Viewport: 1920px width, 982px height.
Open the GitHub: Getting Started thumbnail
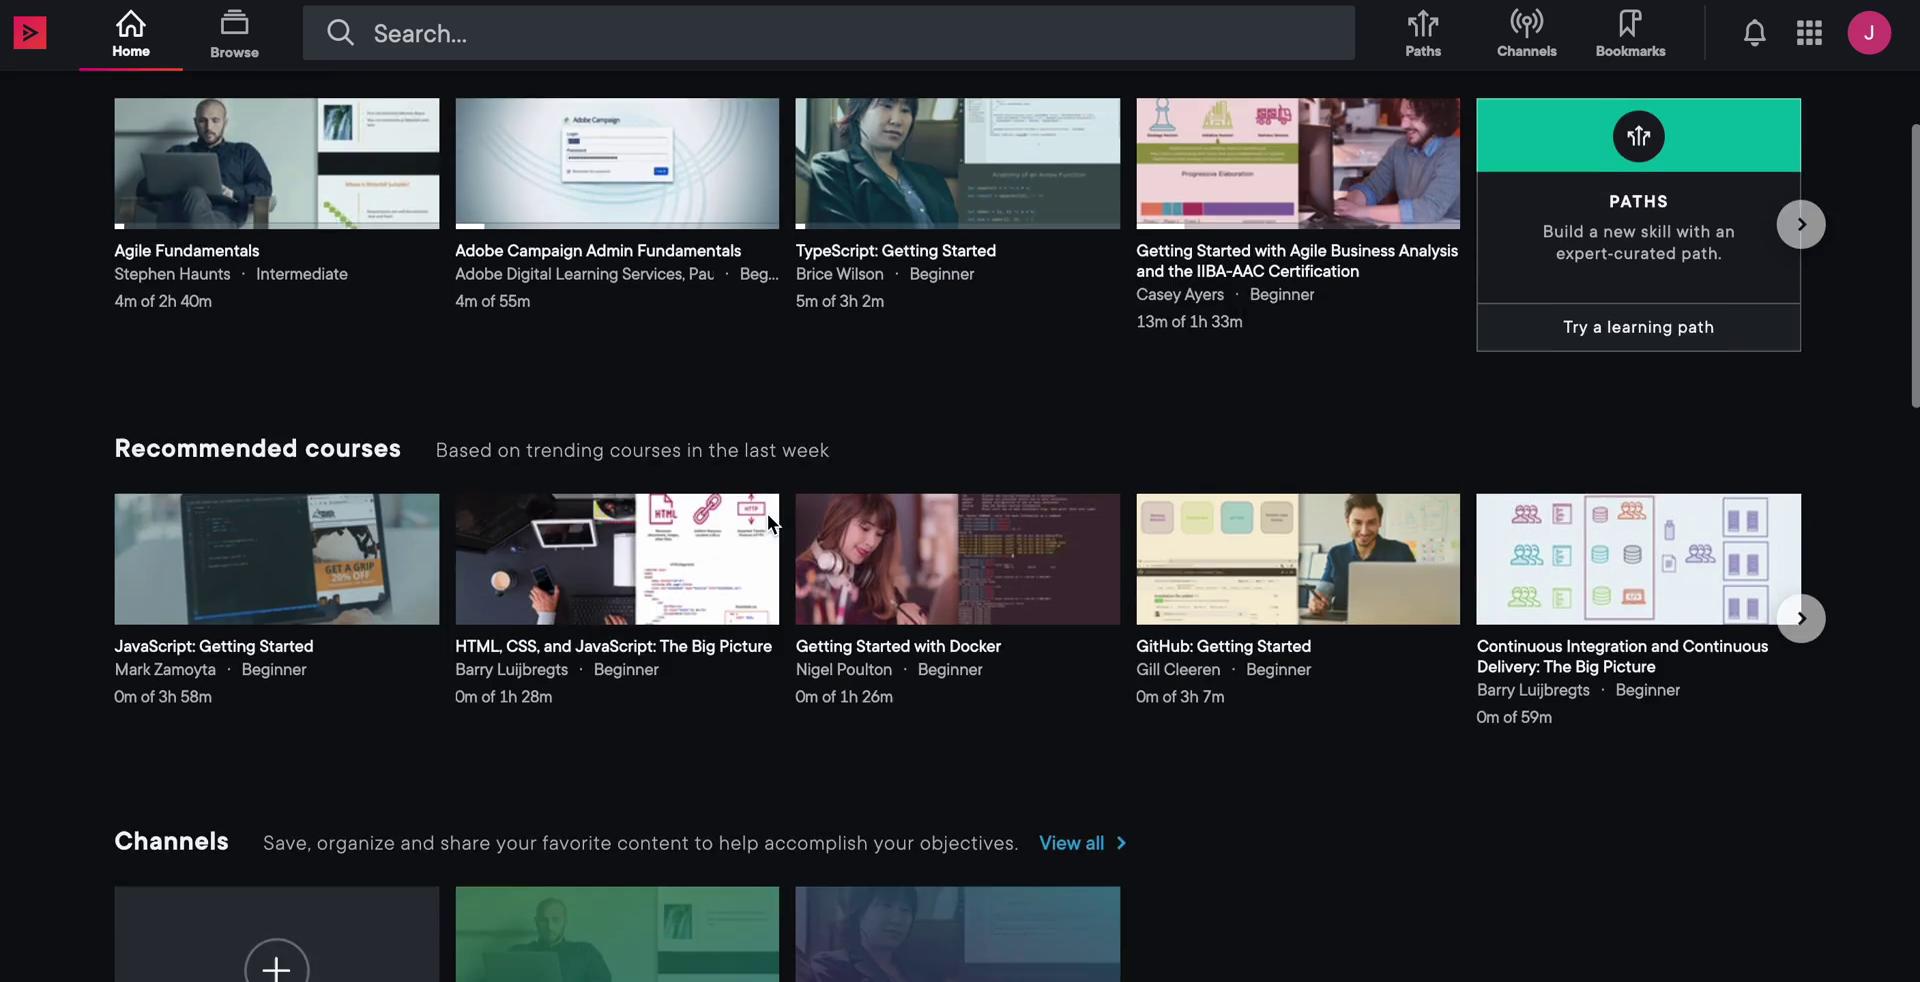(x=1298, y=559)
